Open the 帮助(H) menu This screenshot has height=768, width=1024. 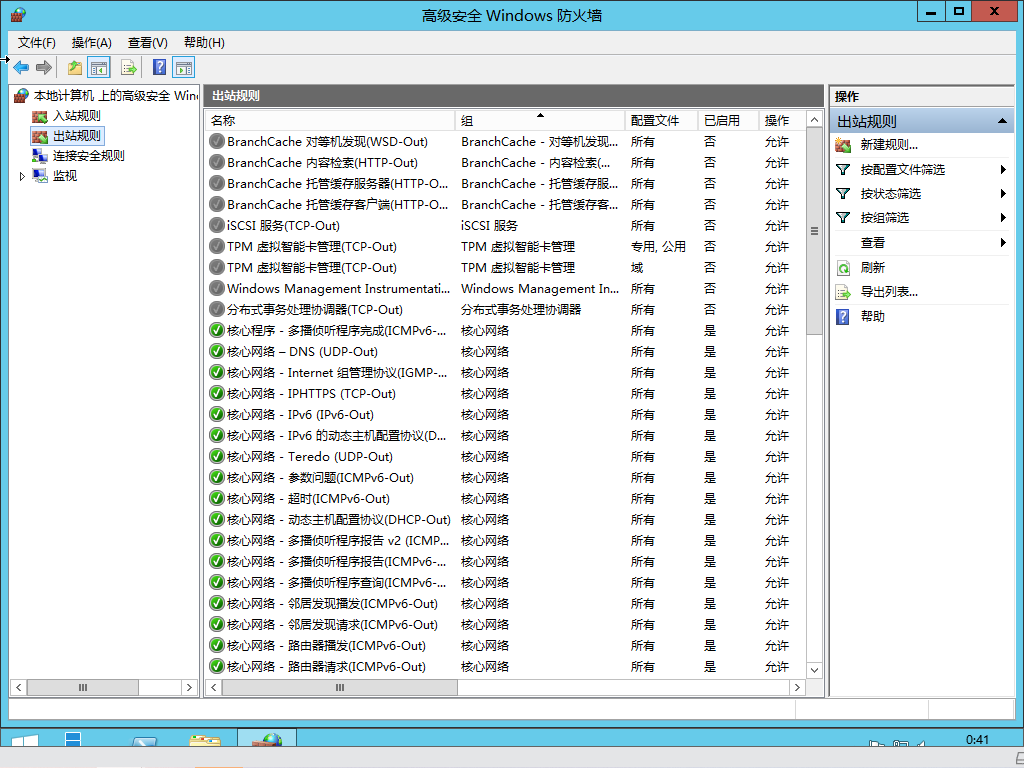coord(204,42)
